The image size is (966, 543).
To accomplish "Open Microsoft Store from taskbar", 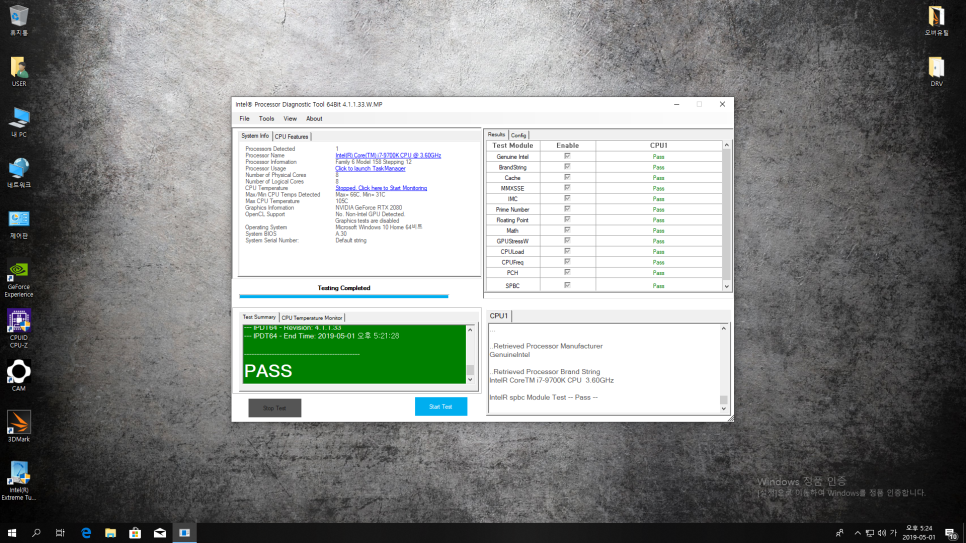I will 135,533.
